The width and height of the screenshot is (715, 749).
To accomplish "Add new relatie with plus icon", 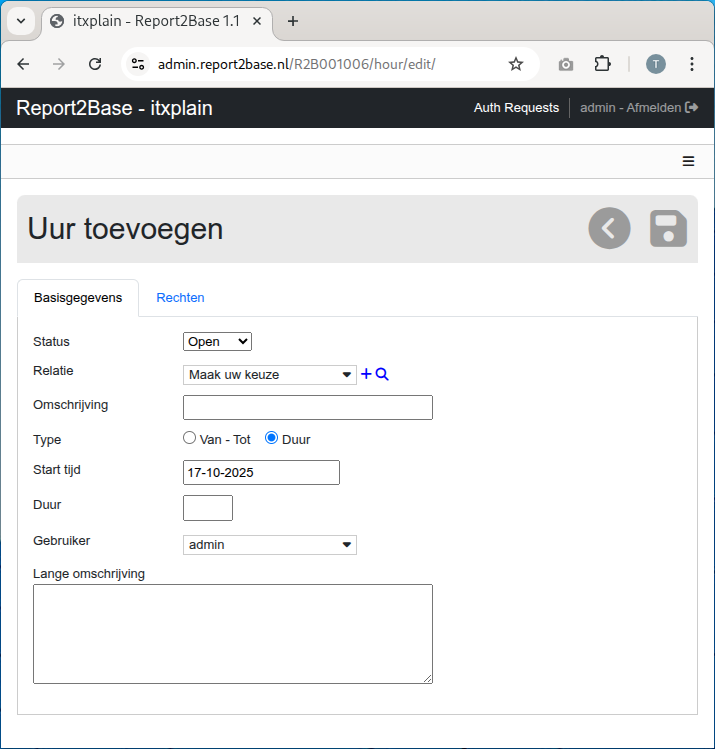I will pos(366,374).
